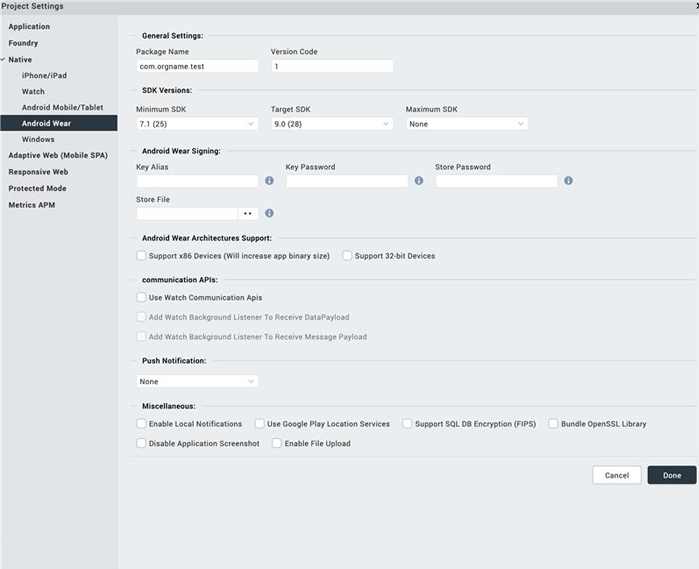Click the Key Alias info icon

pyautogui.click(x=269, y=181)
